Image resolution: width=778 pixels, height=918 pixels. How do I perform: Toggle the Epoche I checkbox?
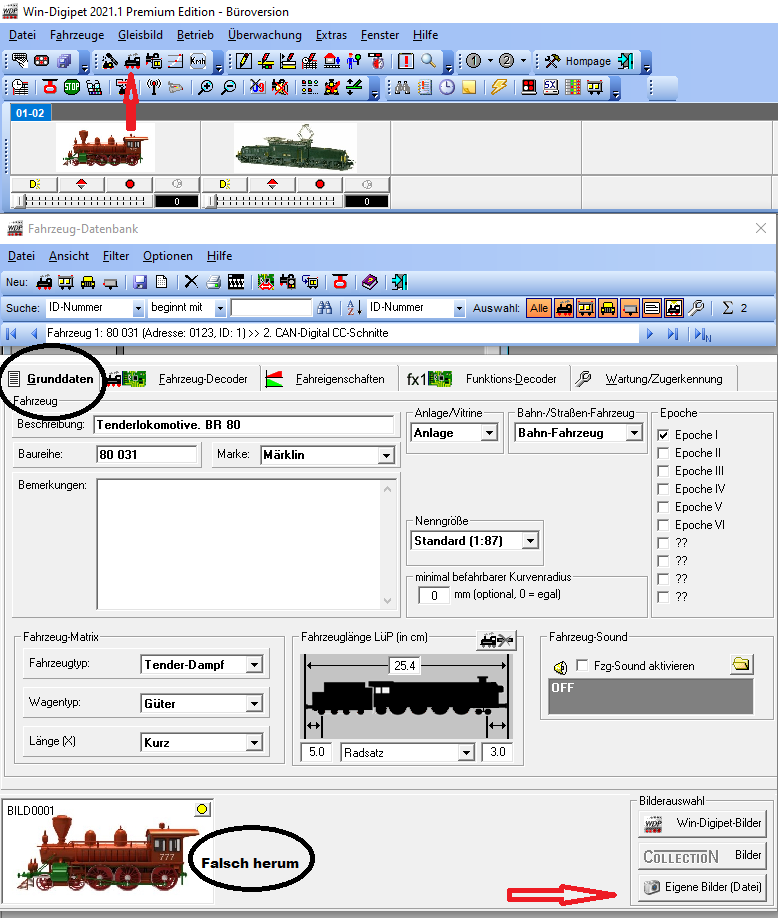[665, 435]
